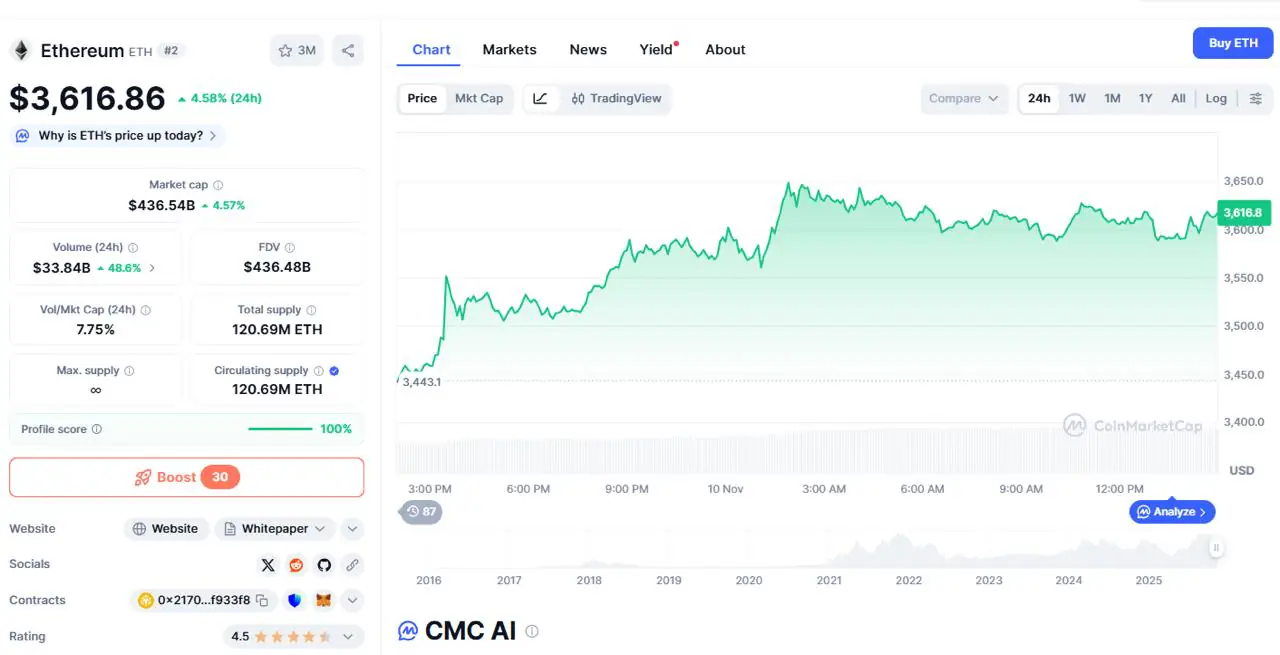Click the timeline range slider handle
Screen dimensions: 1280x655
point(1216,548)
